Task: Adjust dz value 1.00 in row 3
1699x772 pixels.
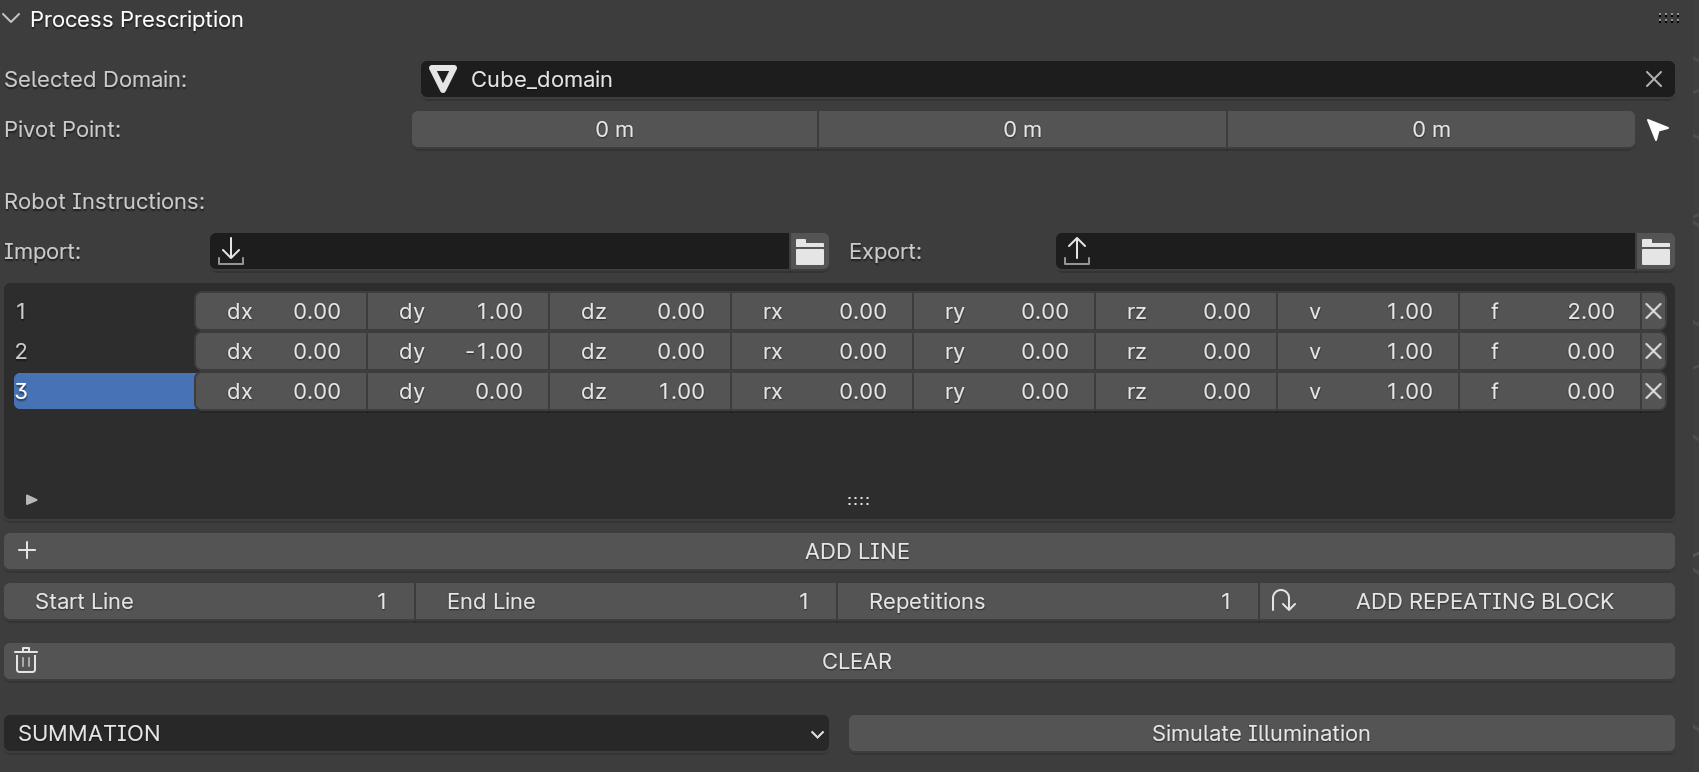Action: [640, 391]
